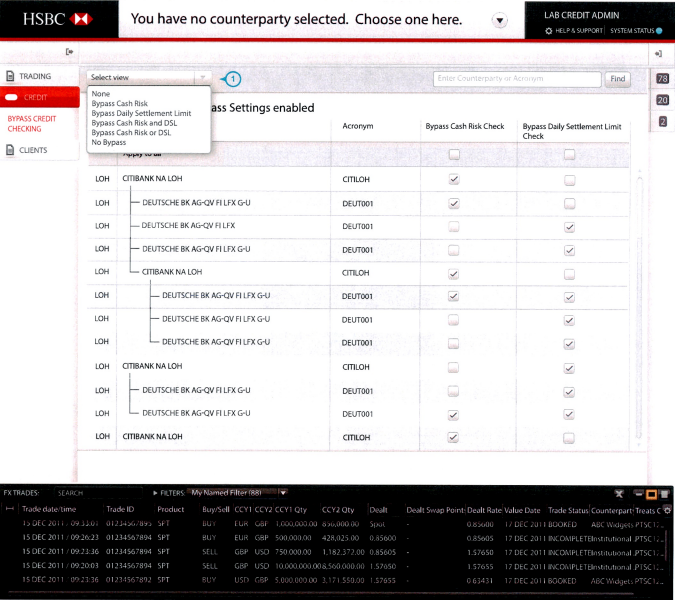Toggle Bypass Cash Risk Check header checkbox
Screen dimensions: 675x600
pos(454,154)
